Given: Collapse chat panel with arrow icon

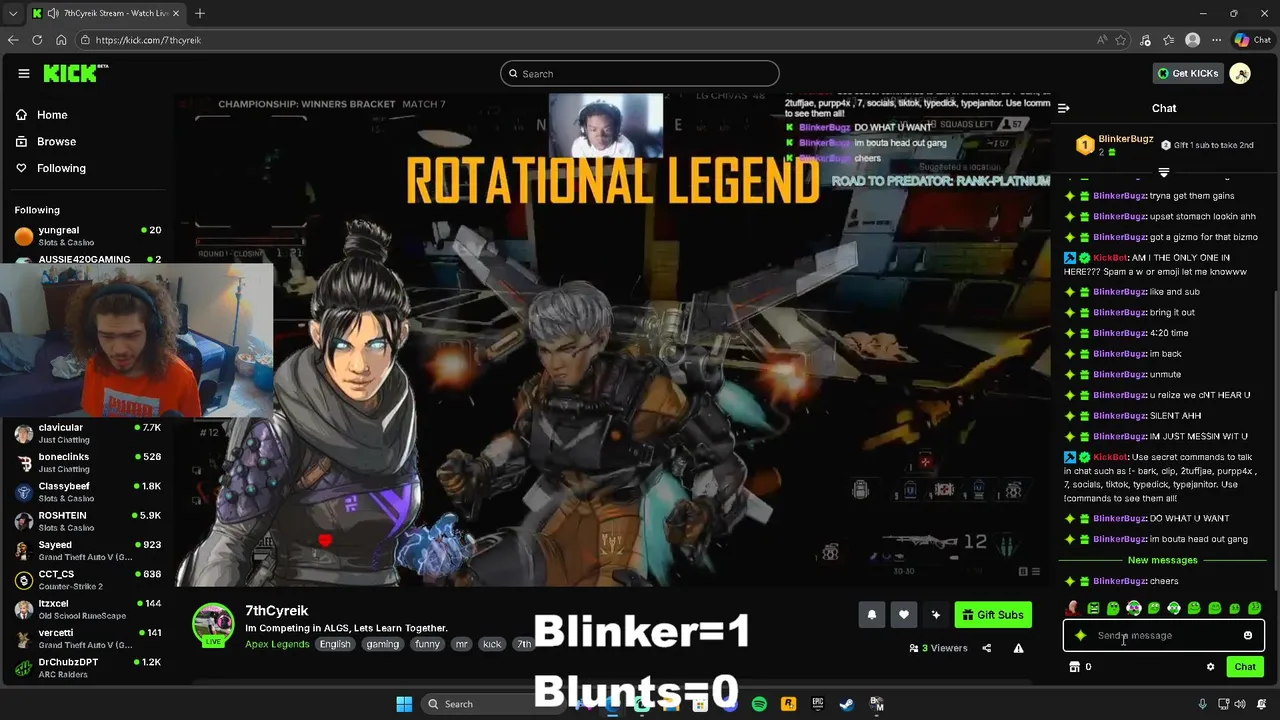Looking at the screenshot, I should (1063, 108).
